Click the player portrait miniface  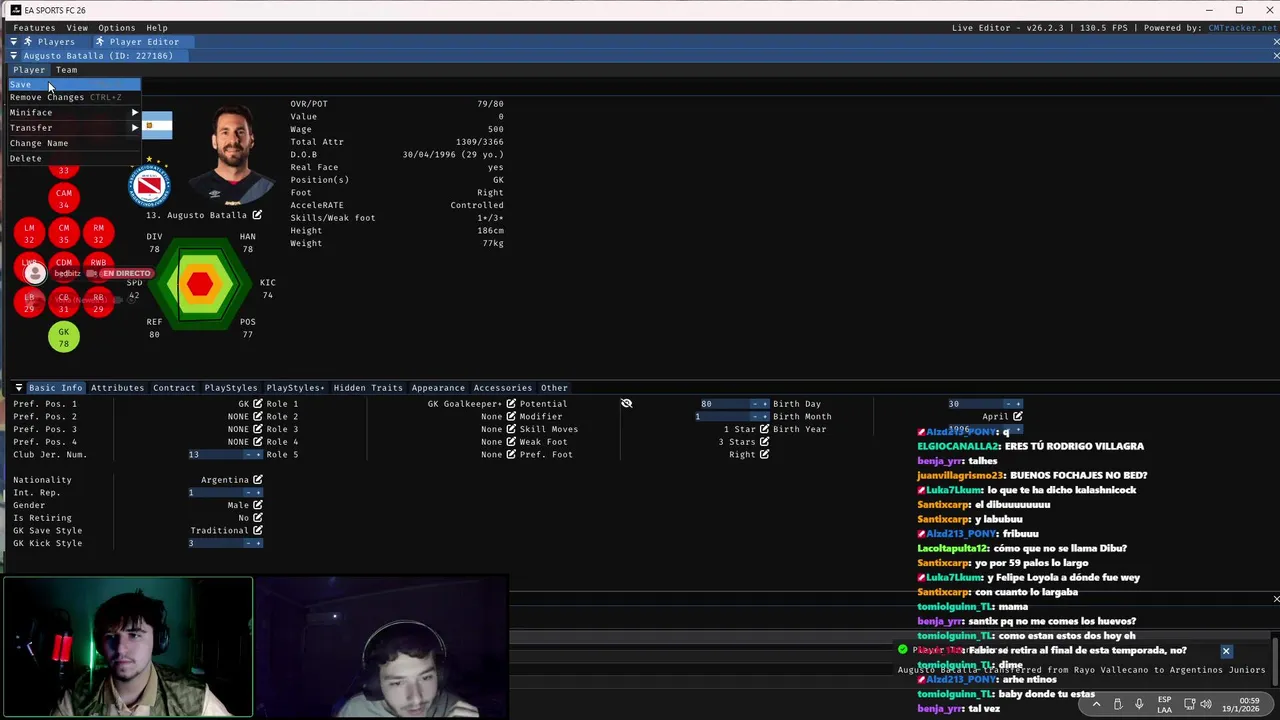coord(232,156)
